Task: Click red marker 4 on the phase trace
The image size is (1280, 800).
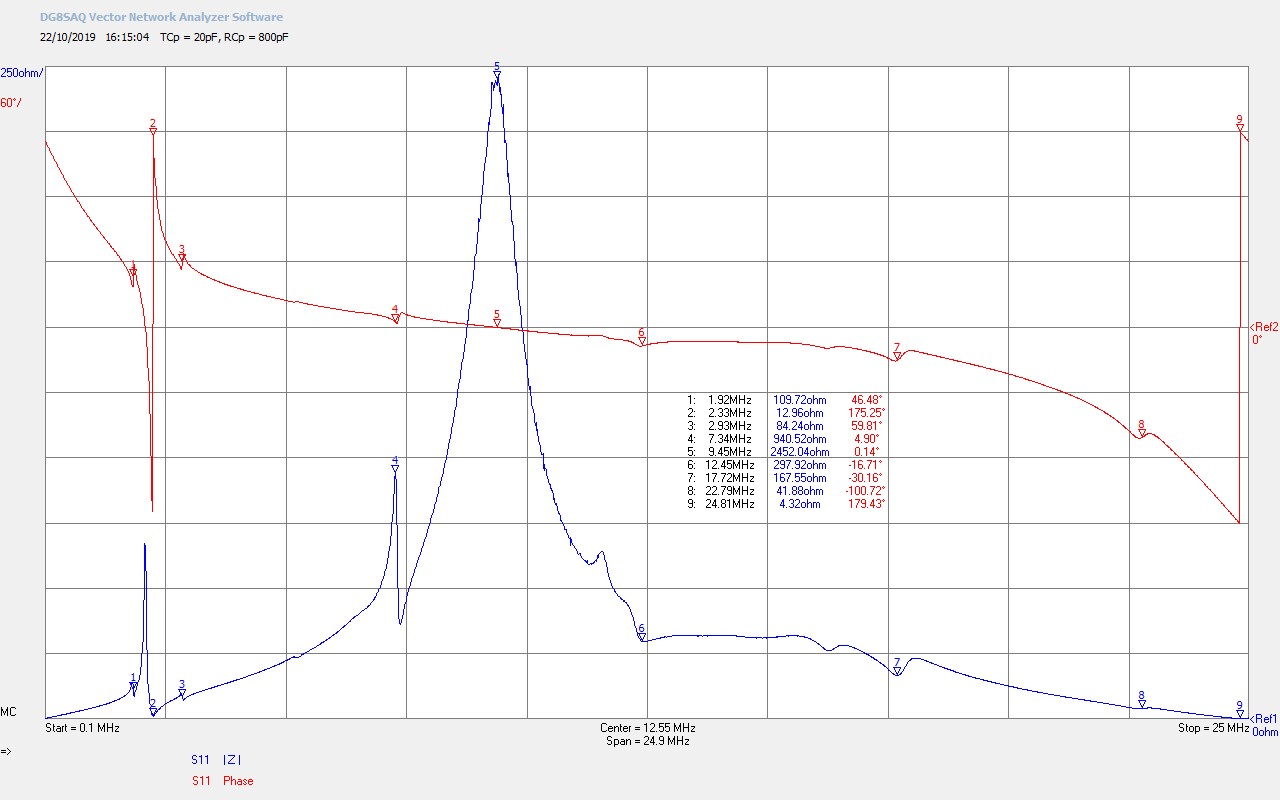Action: [396, 315]
